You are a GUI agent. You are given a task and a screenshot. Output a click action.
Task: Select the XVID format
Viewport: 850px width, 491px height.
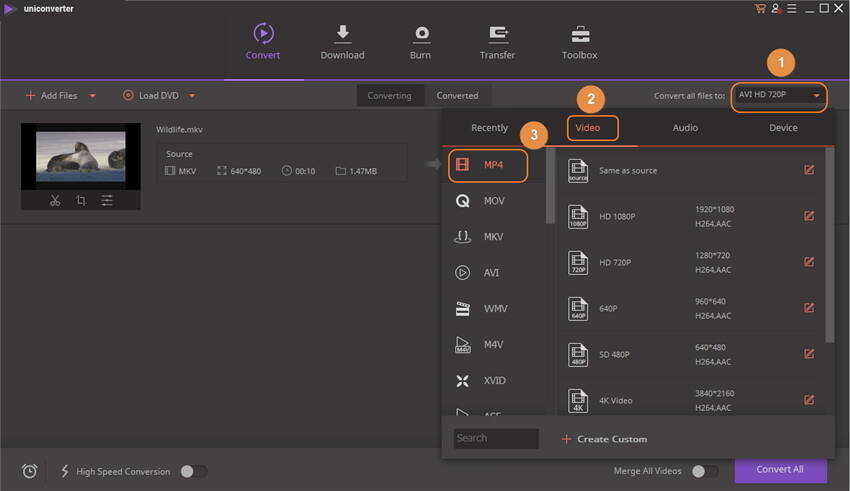pyautogui.click(x=493, y=380)
